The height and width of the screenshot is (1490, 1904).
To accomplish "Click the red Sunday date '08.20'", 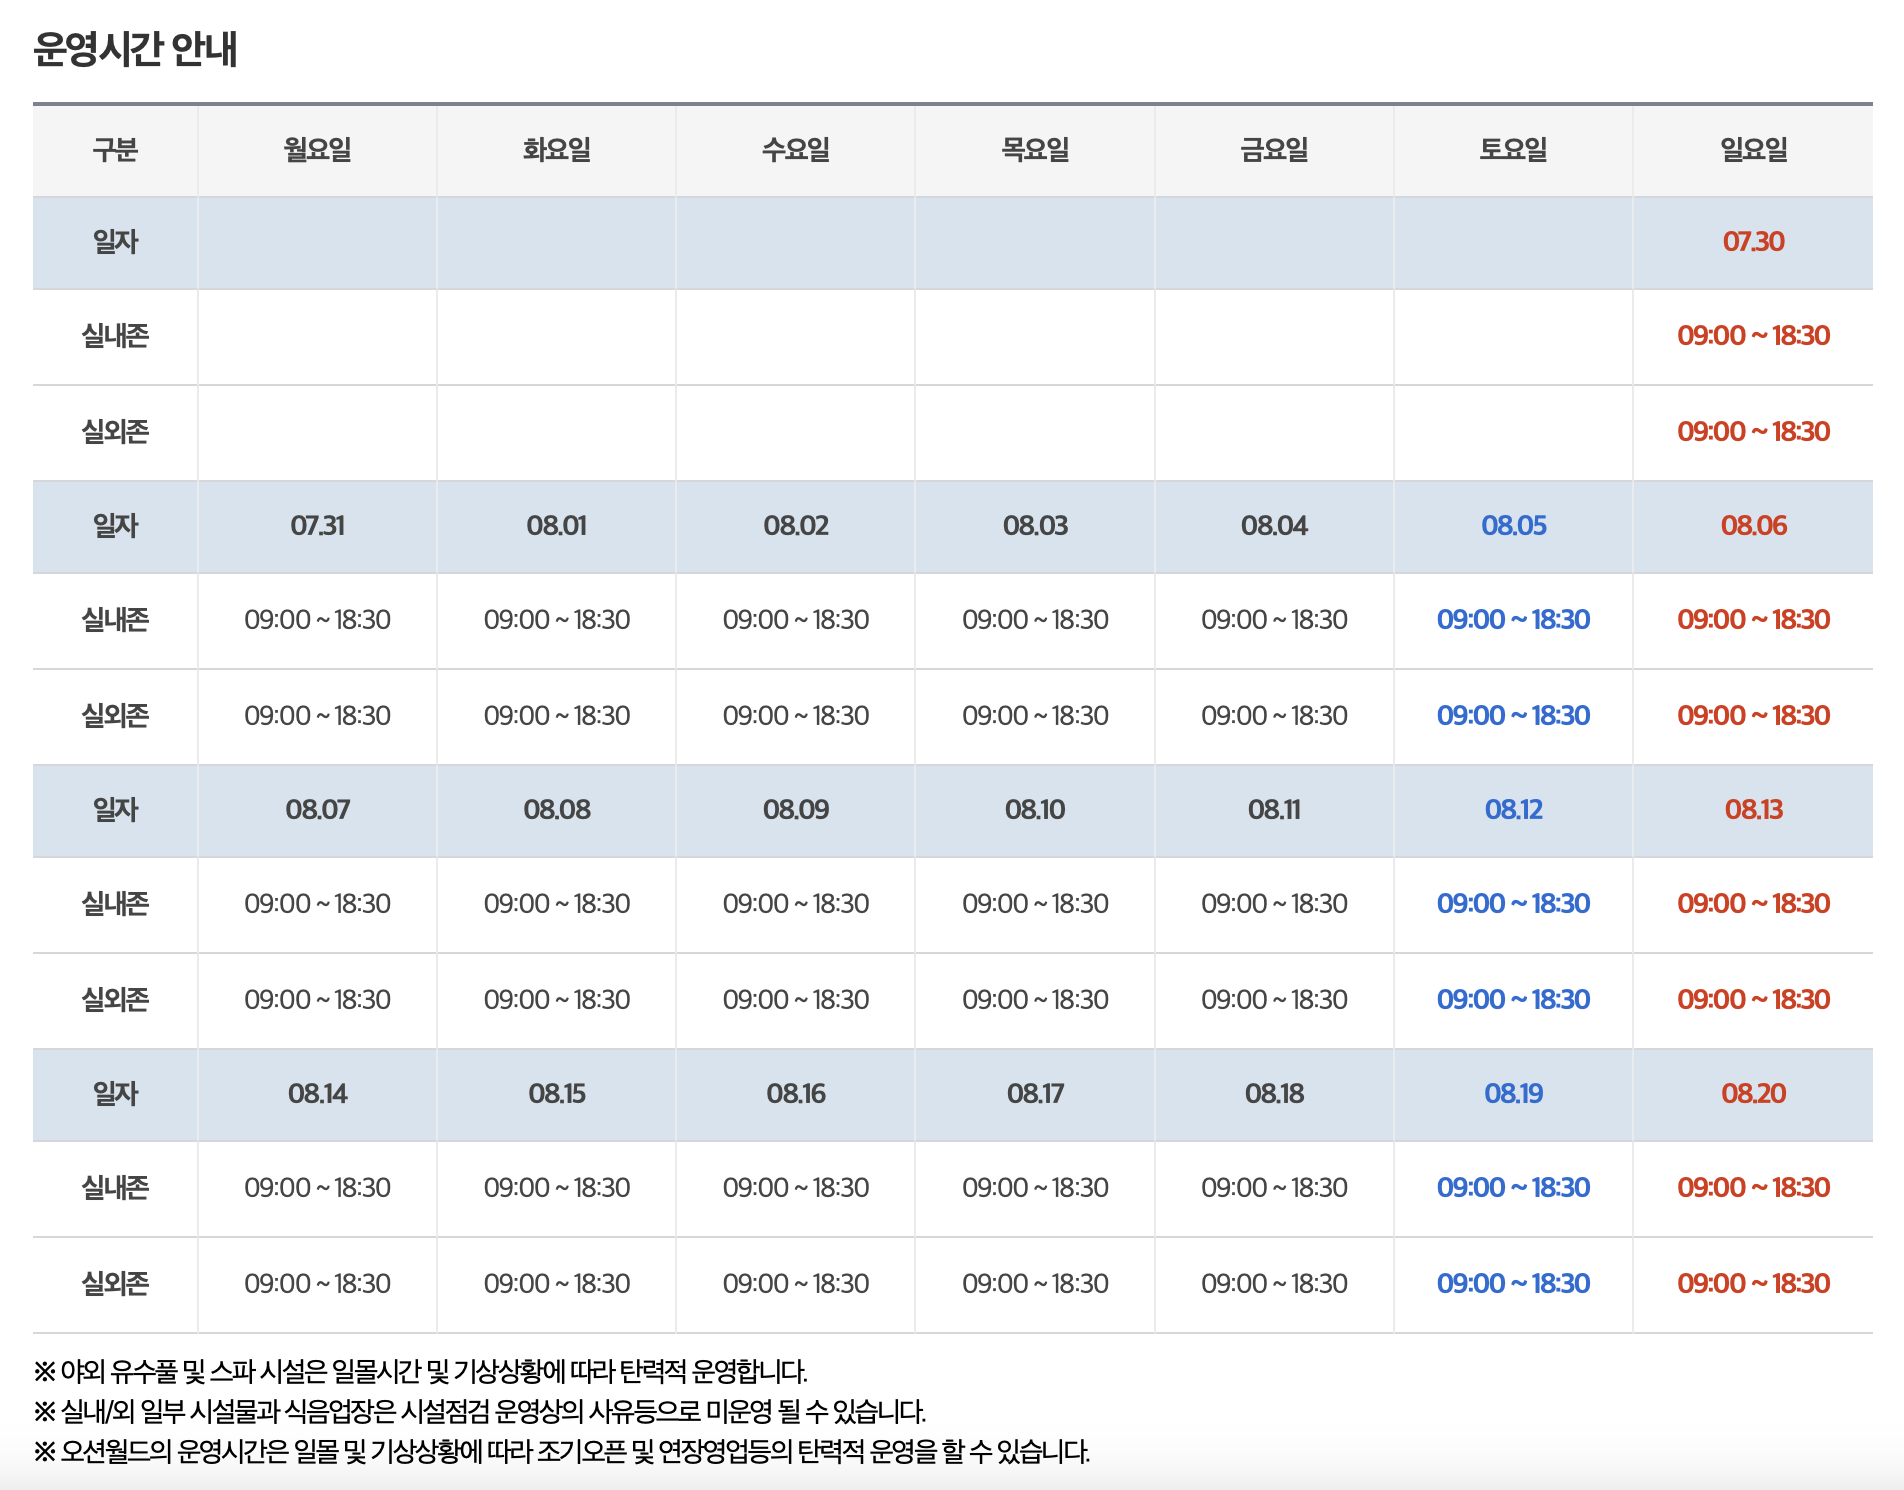I will tap(1753, 1094).
